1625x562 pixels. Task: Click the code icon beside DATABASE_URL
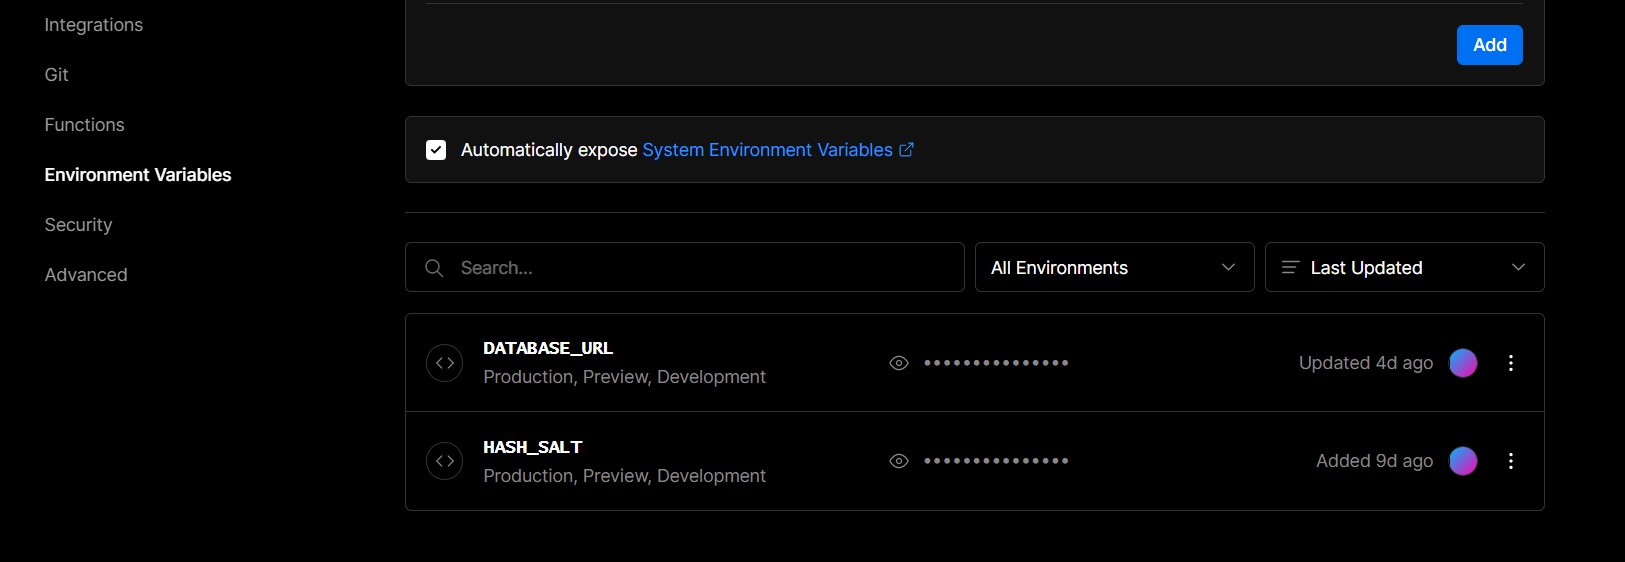(x=444, y=363)
